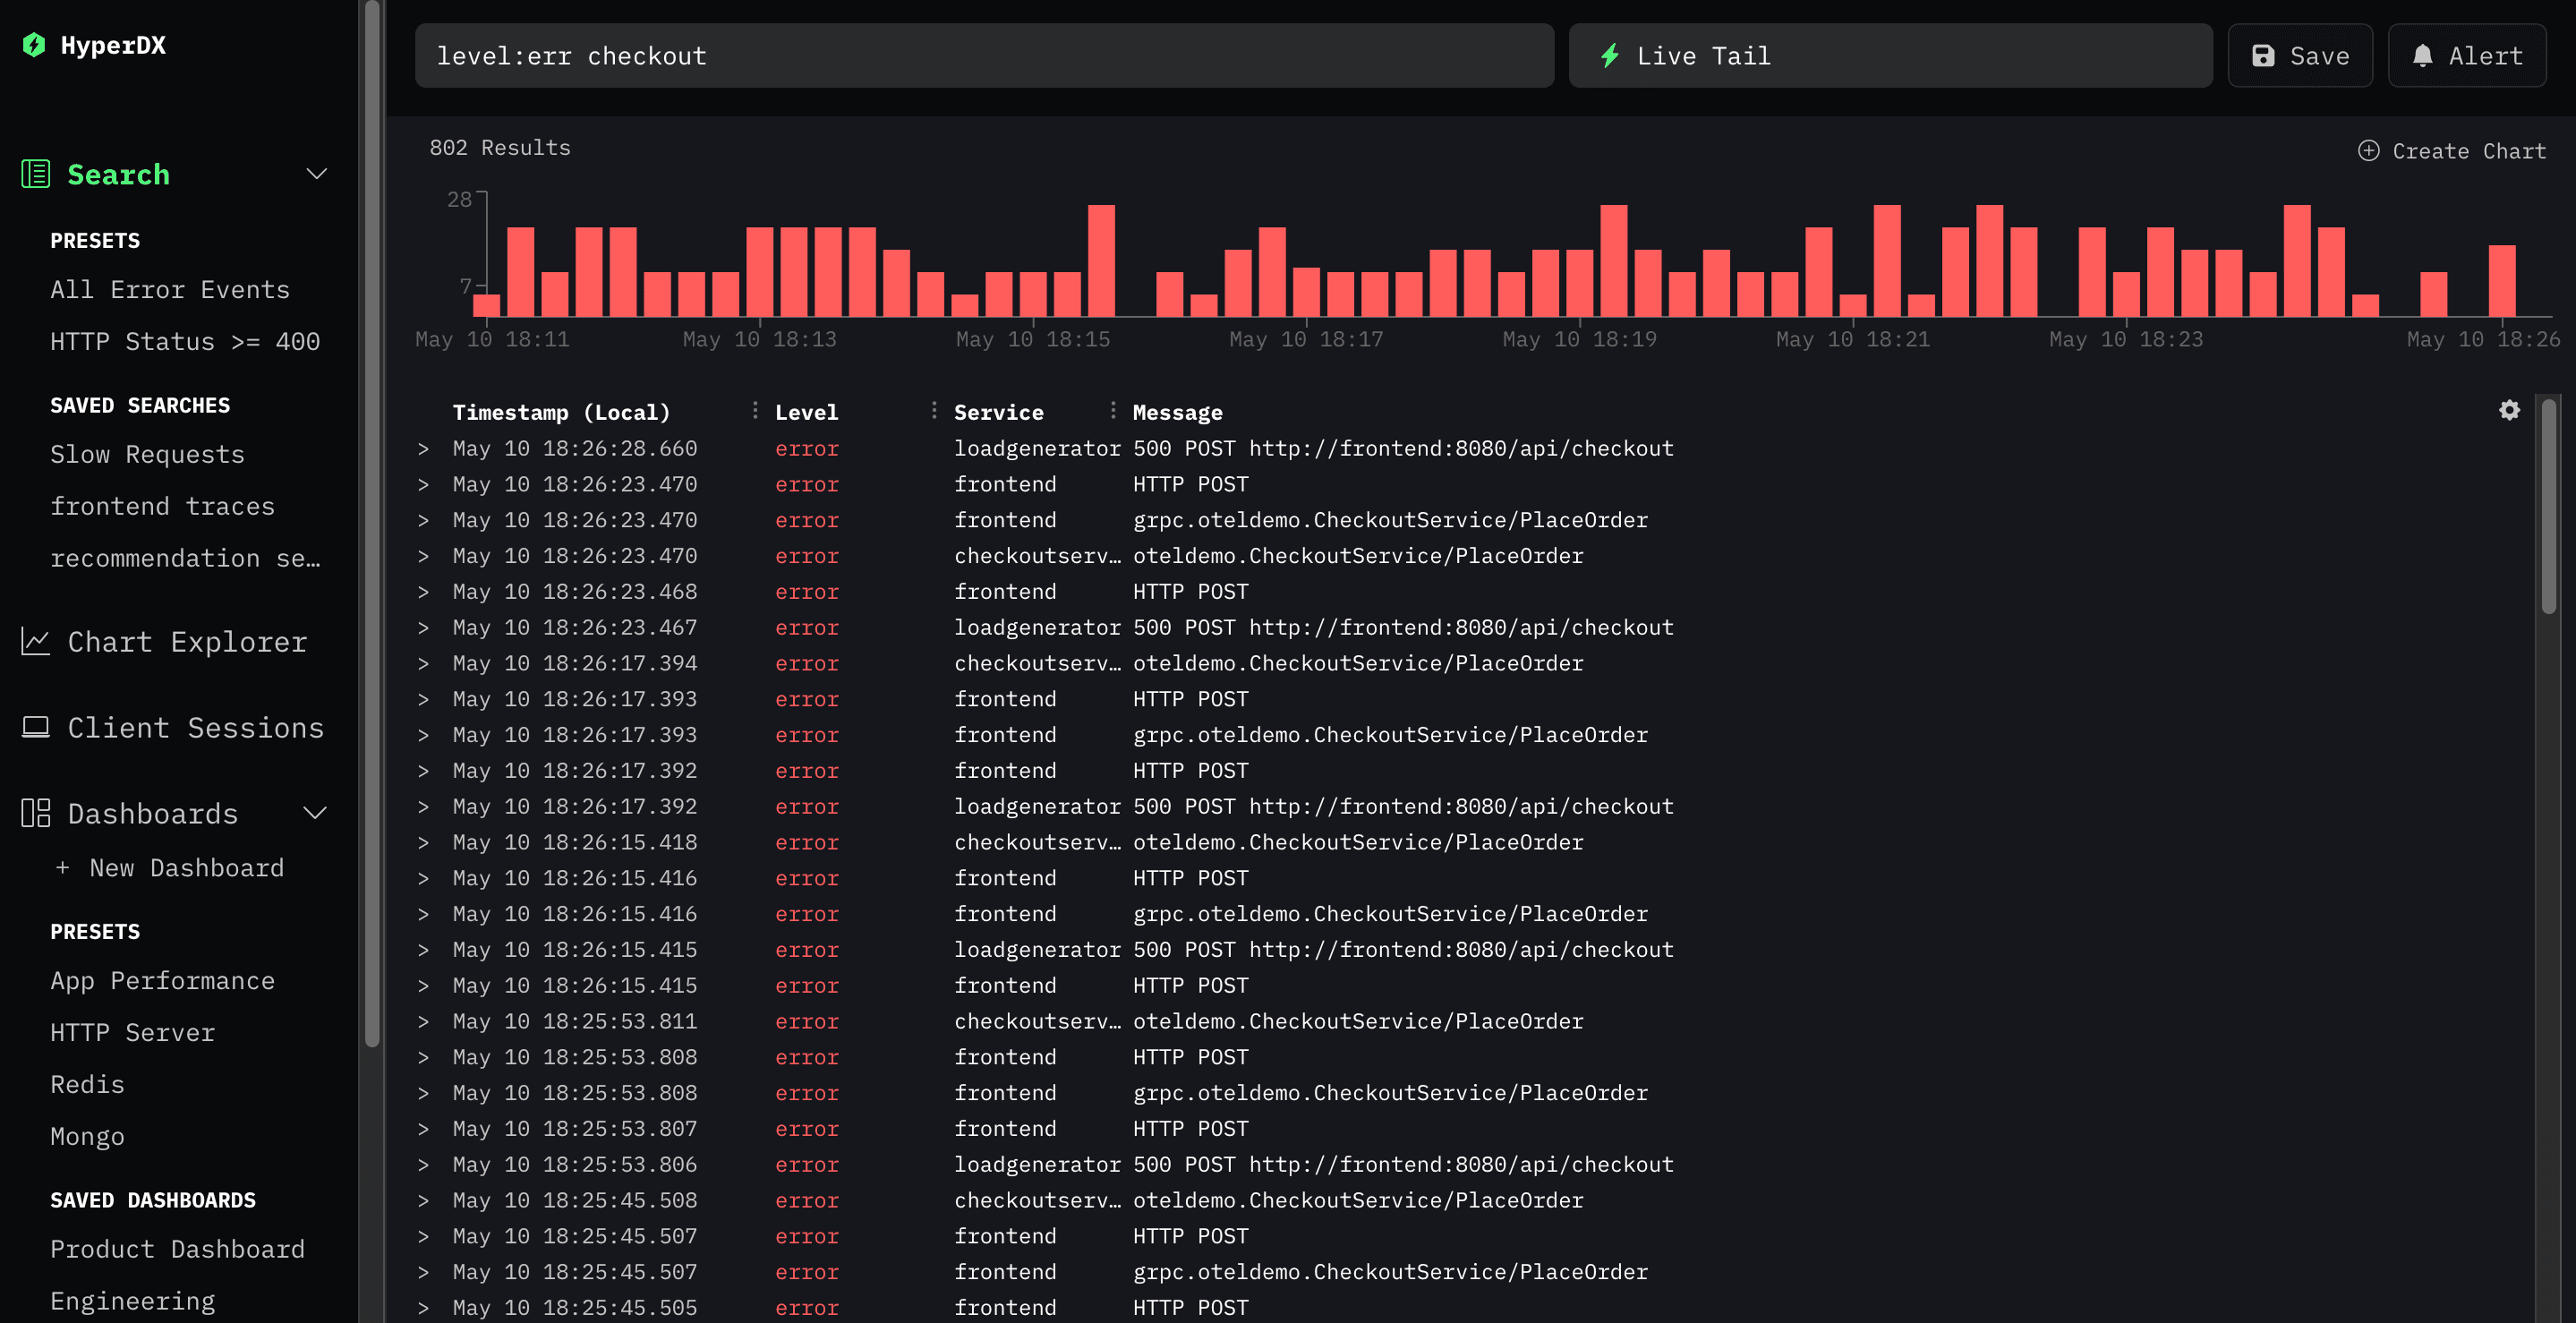Open the table settings gear icon
Image resolution: width=2576 pixels, height=1323 pixels.
[x=2509, y=410]
